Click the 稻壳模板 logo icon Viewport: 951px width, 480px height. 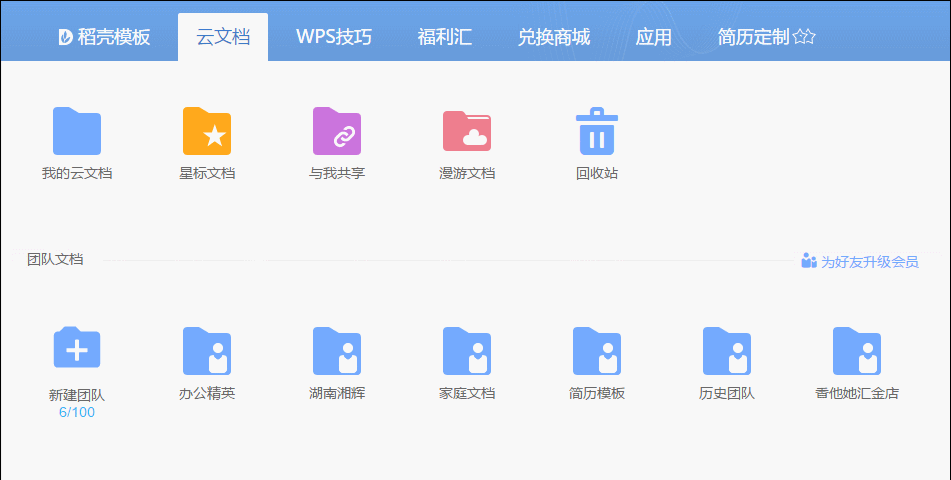66,38
